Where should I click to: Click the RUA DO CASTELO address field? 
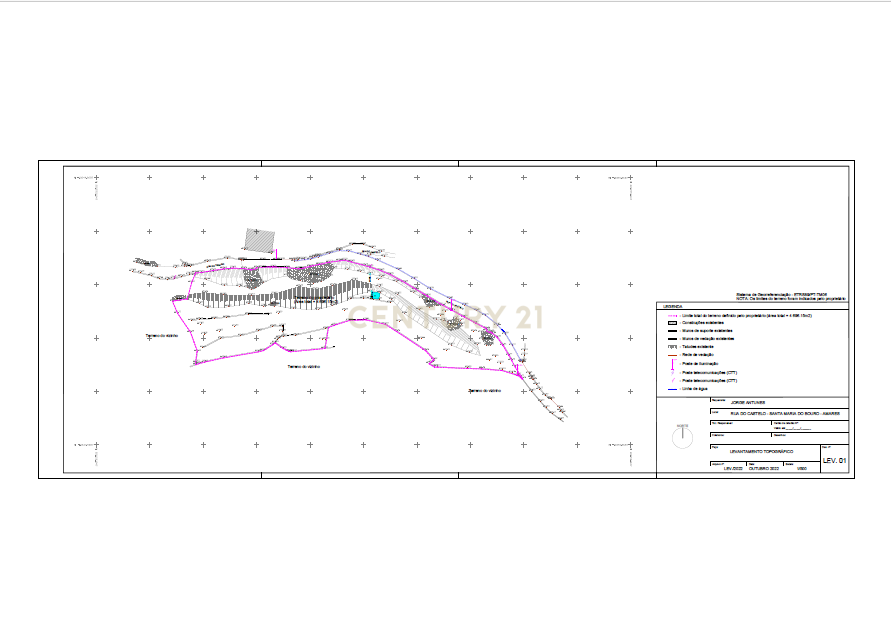pyautogui.click(x=785, y=414)
